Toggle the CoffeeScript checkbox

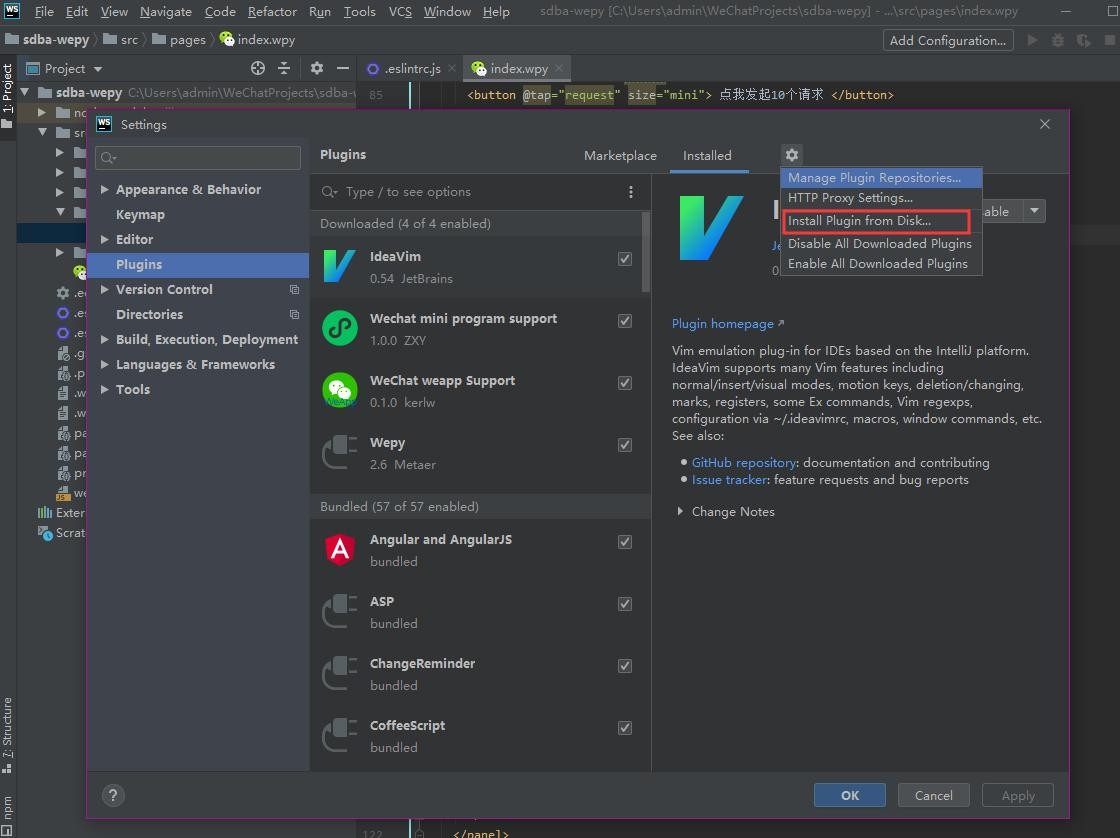coord(625,728)
